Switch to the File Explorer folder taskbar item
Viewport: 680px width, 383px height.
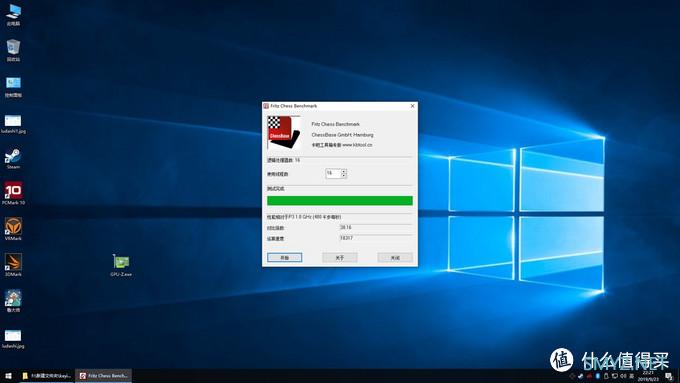[x=46, y=376]
